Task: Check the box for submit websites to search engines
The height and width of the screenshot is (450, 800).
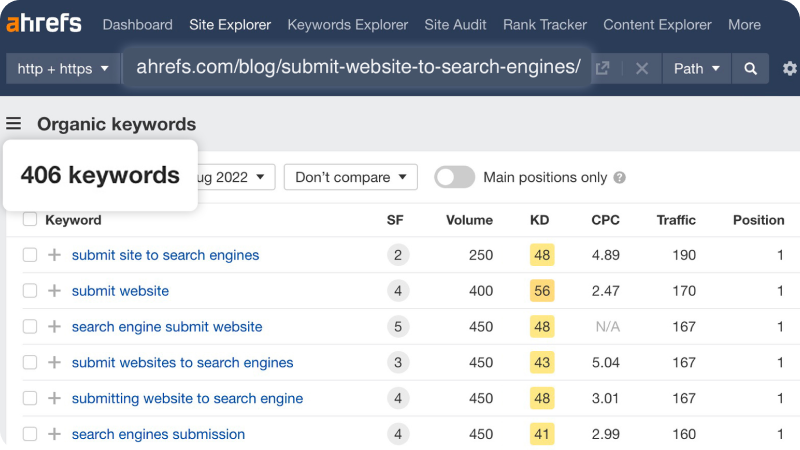Action: tap(30, 362)
